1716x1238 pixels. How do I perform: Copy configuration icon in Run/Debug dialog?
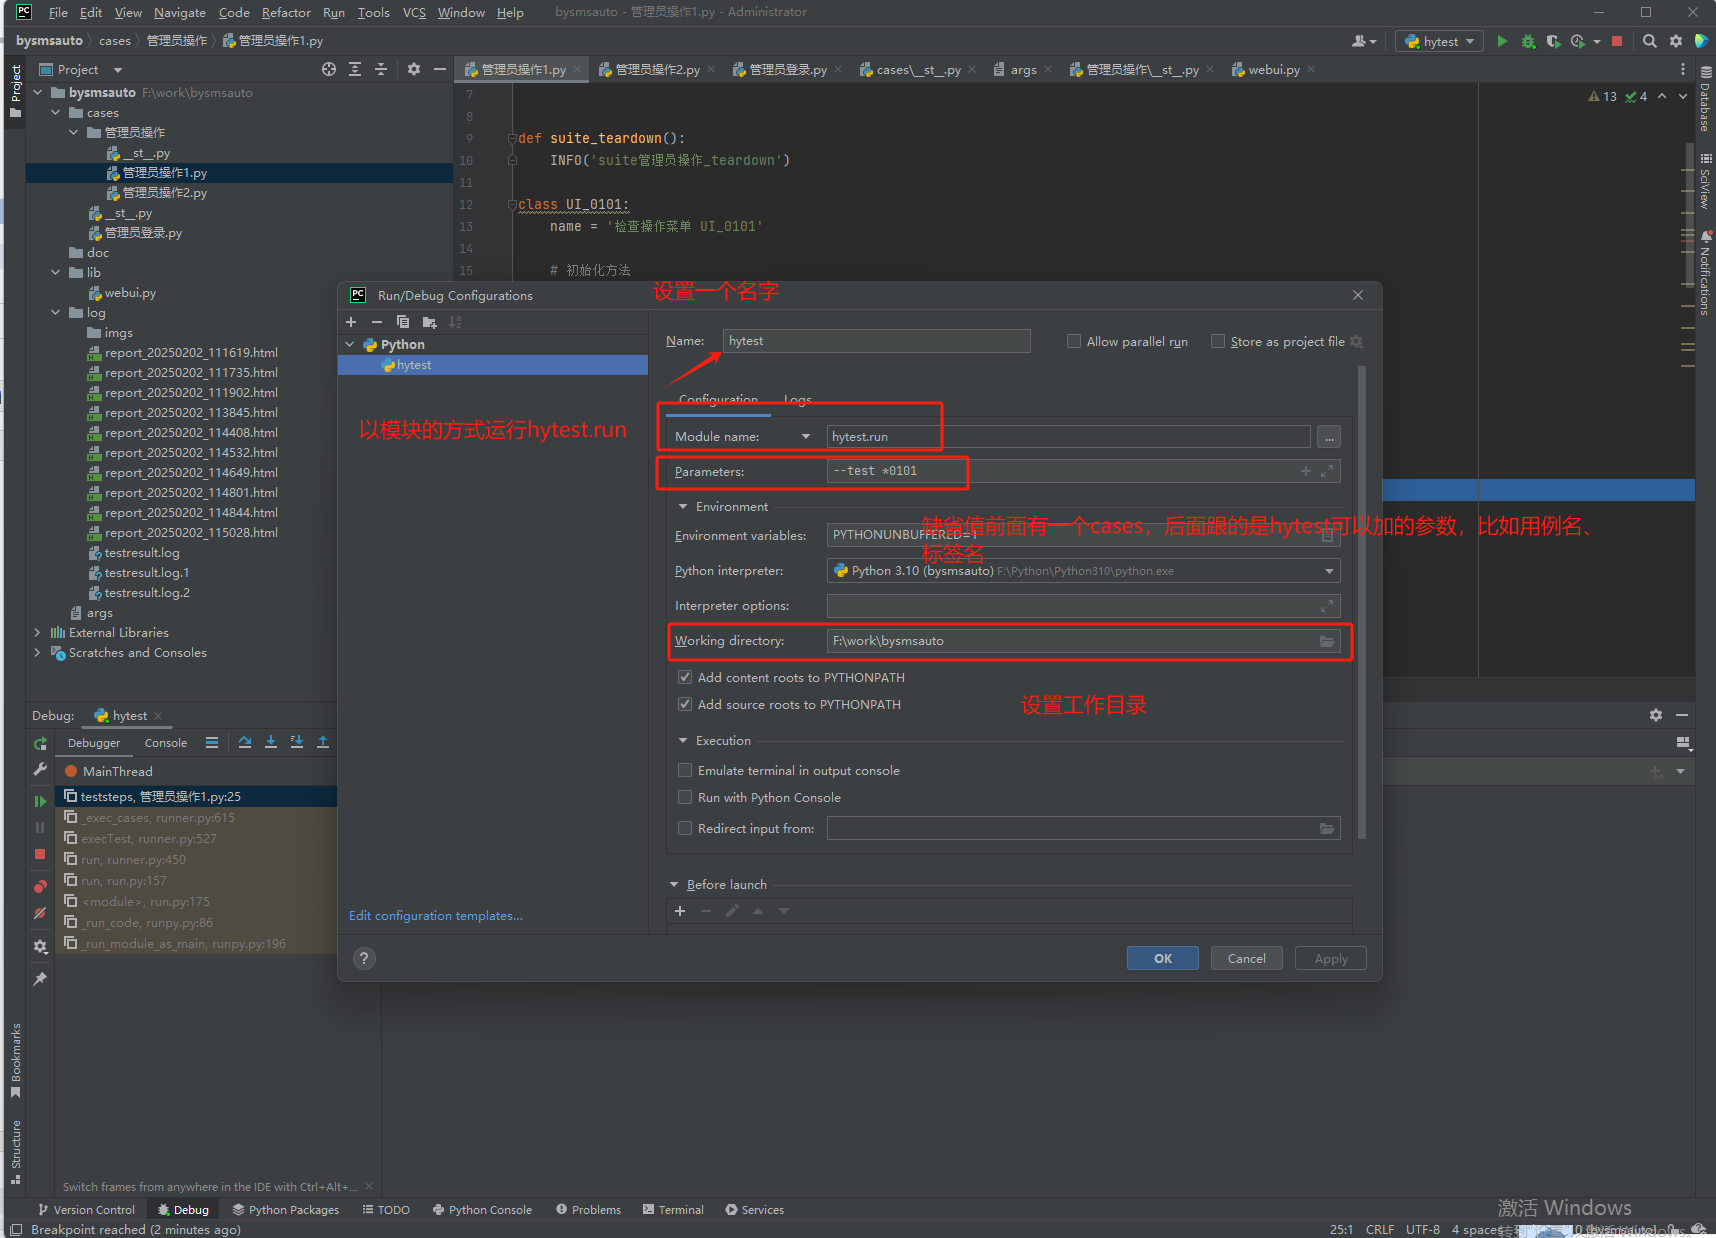tap(403, 322)
